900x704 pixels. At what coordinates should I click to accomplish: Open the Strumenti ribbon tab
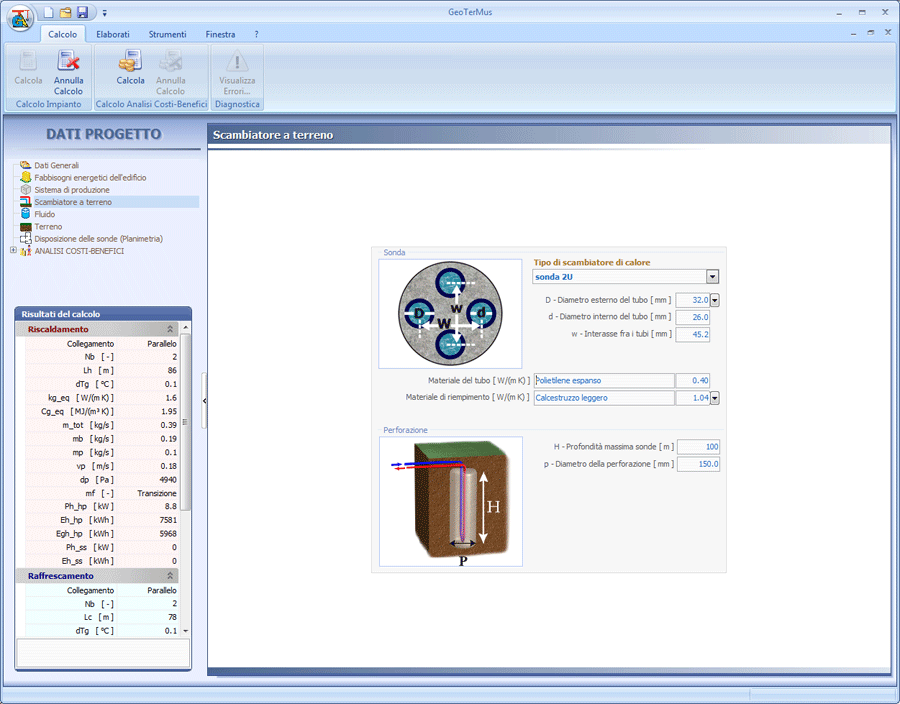168,33
